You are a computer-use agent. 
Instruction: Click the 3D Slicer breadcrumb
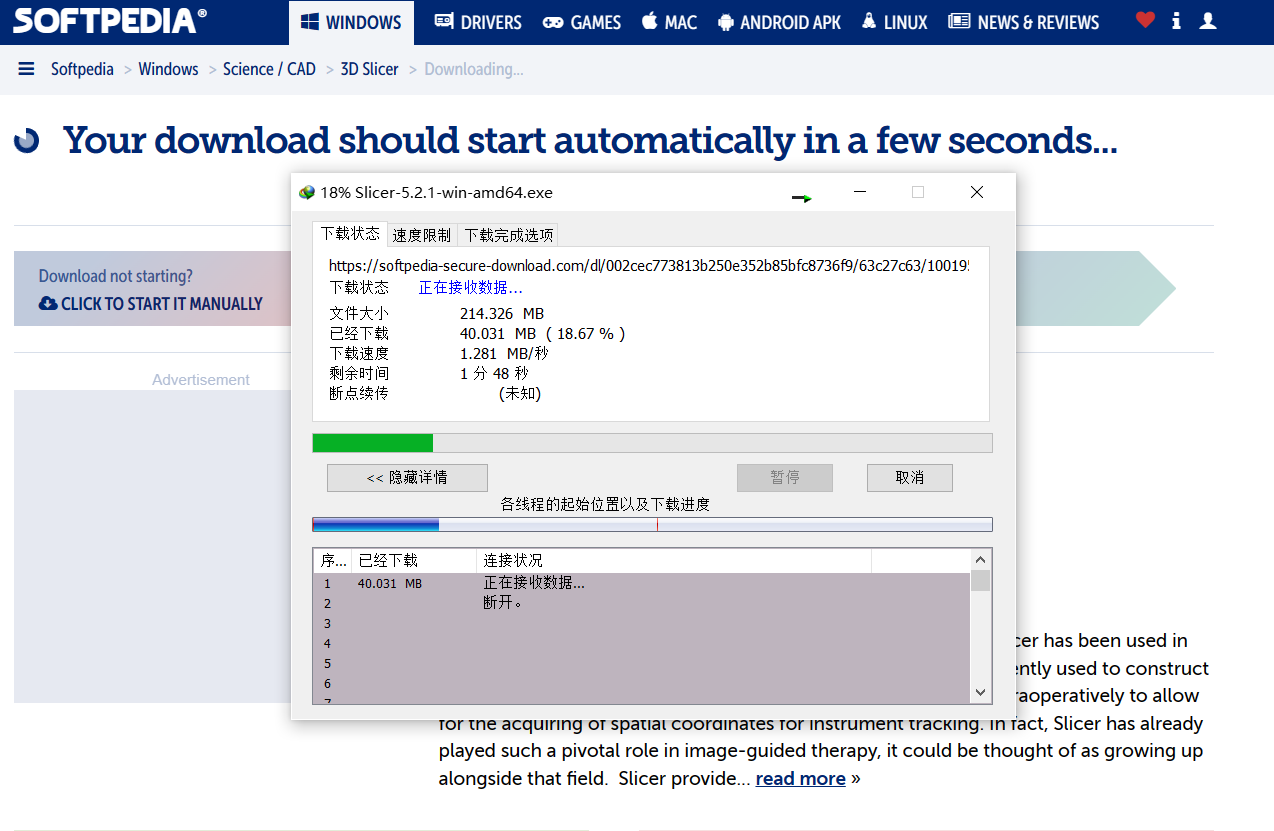(x=369, y=69)
